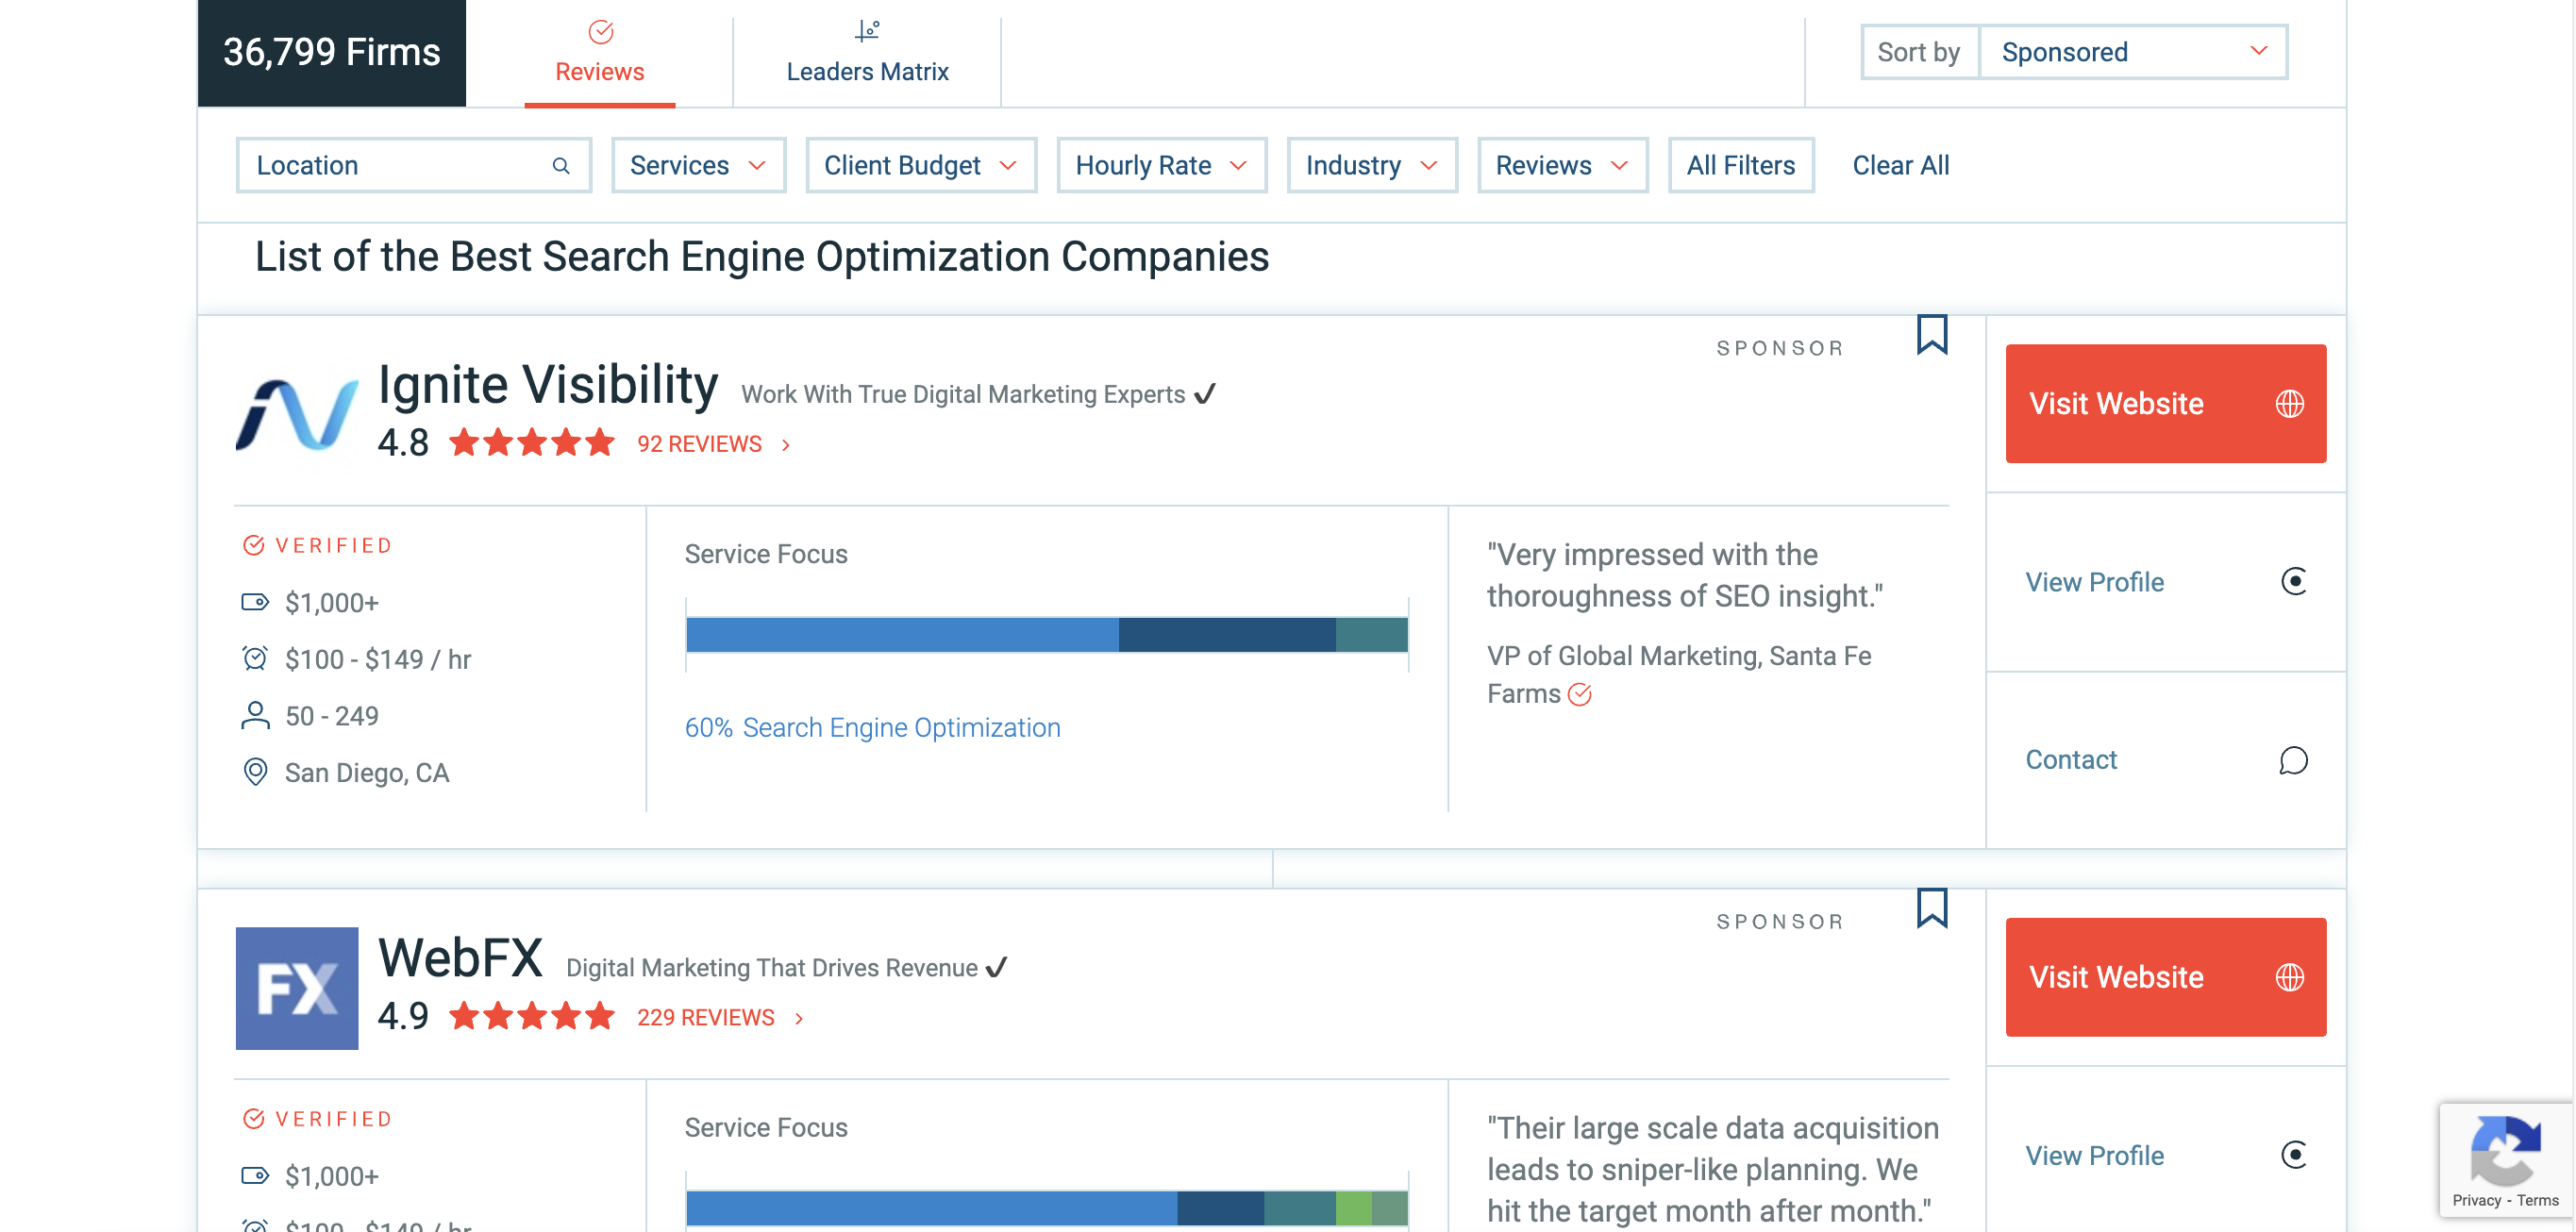View WebFX profile
Viewport: 2576px width, 1232px height.
tap(2165, 1155)
